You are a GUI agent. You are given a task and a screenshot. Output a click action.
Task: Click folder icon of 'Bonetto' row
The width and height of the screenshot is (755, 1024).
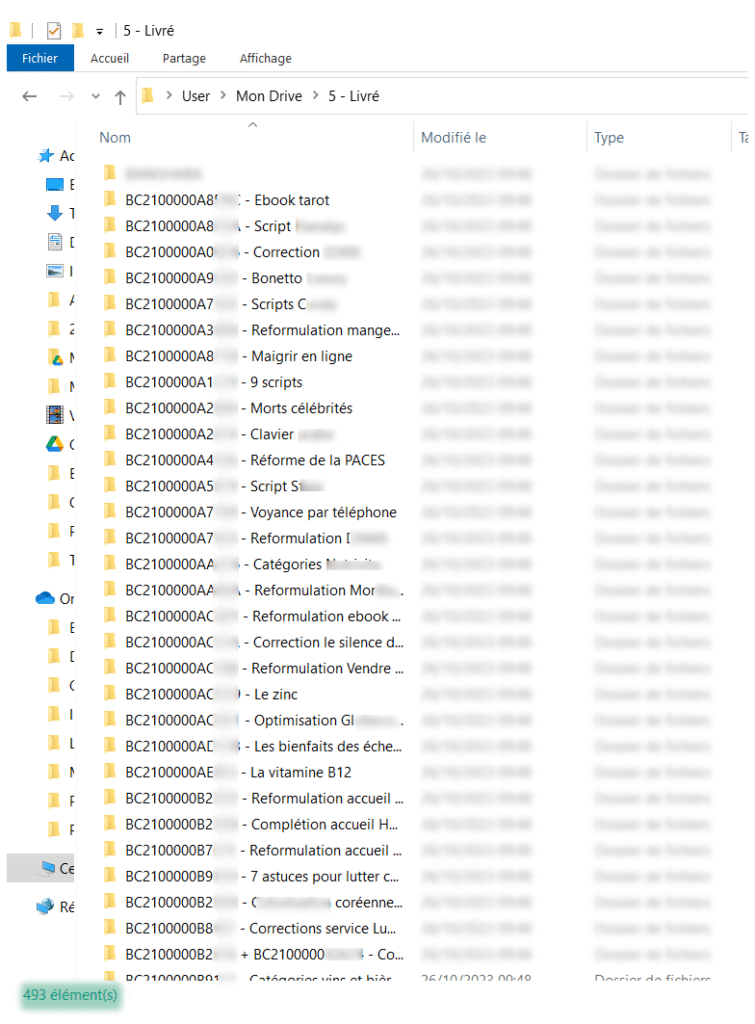pyautogui.click(x=110, y=278)
